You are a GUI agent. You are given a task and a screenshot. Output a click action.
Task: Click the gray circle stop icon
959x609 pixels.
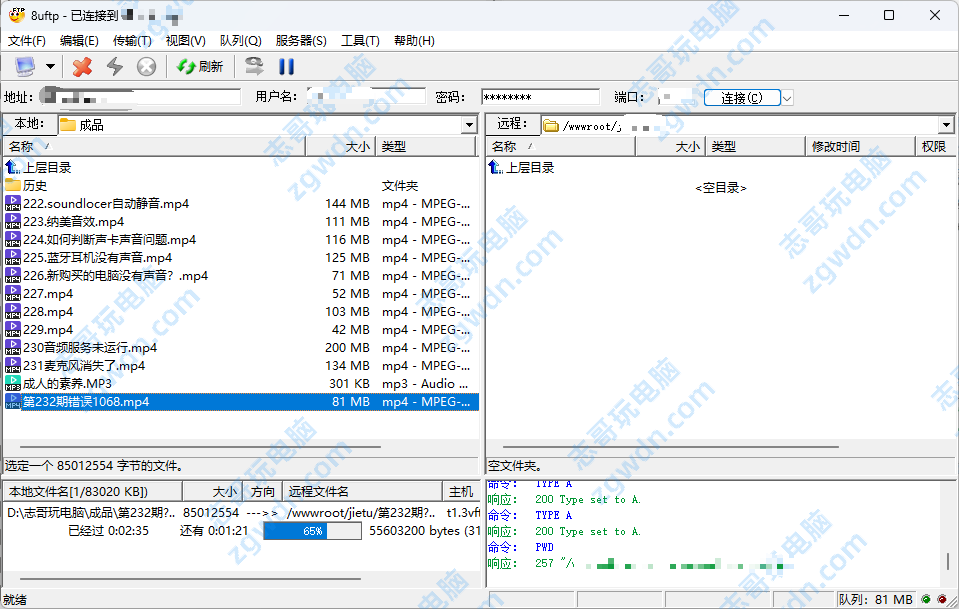click(x=146, y=66)
